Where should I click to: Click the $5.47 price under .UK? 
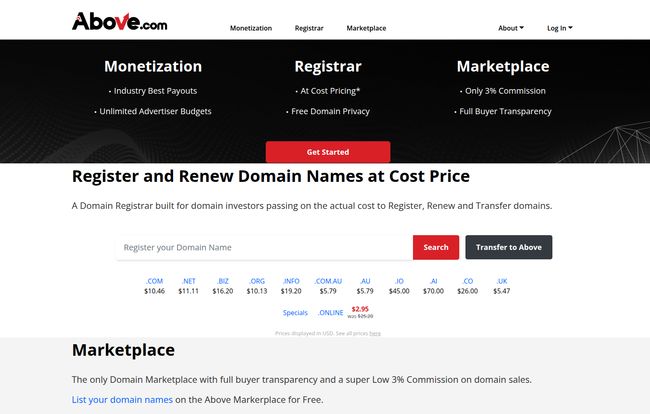click(x=502, y=291)
